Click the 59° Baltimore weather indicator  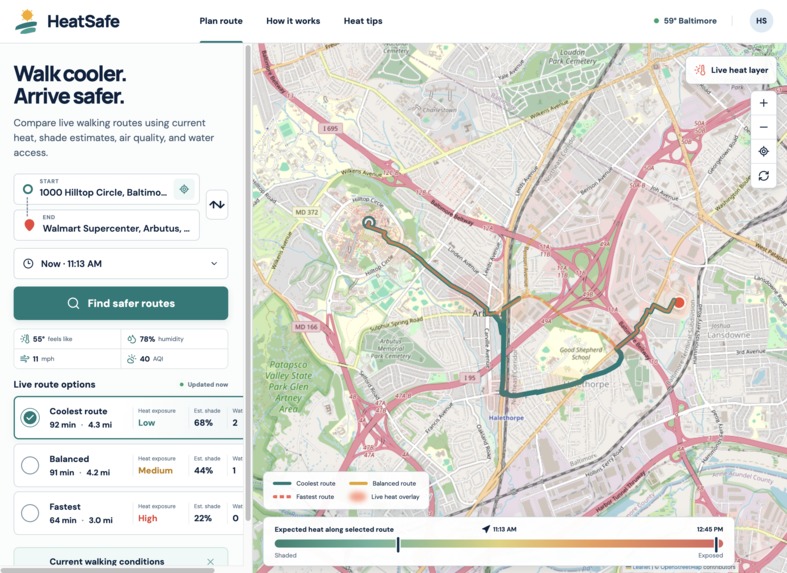686,21
